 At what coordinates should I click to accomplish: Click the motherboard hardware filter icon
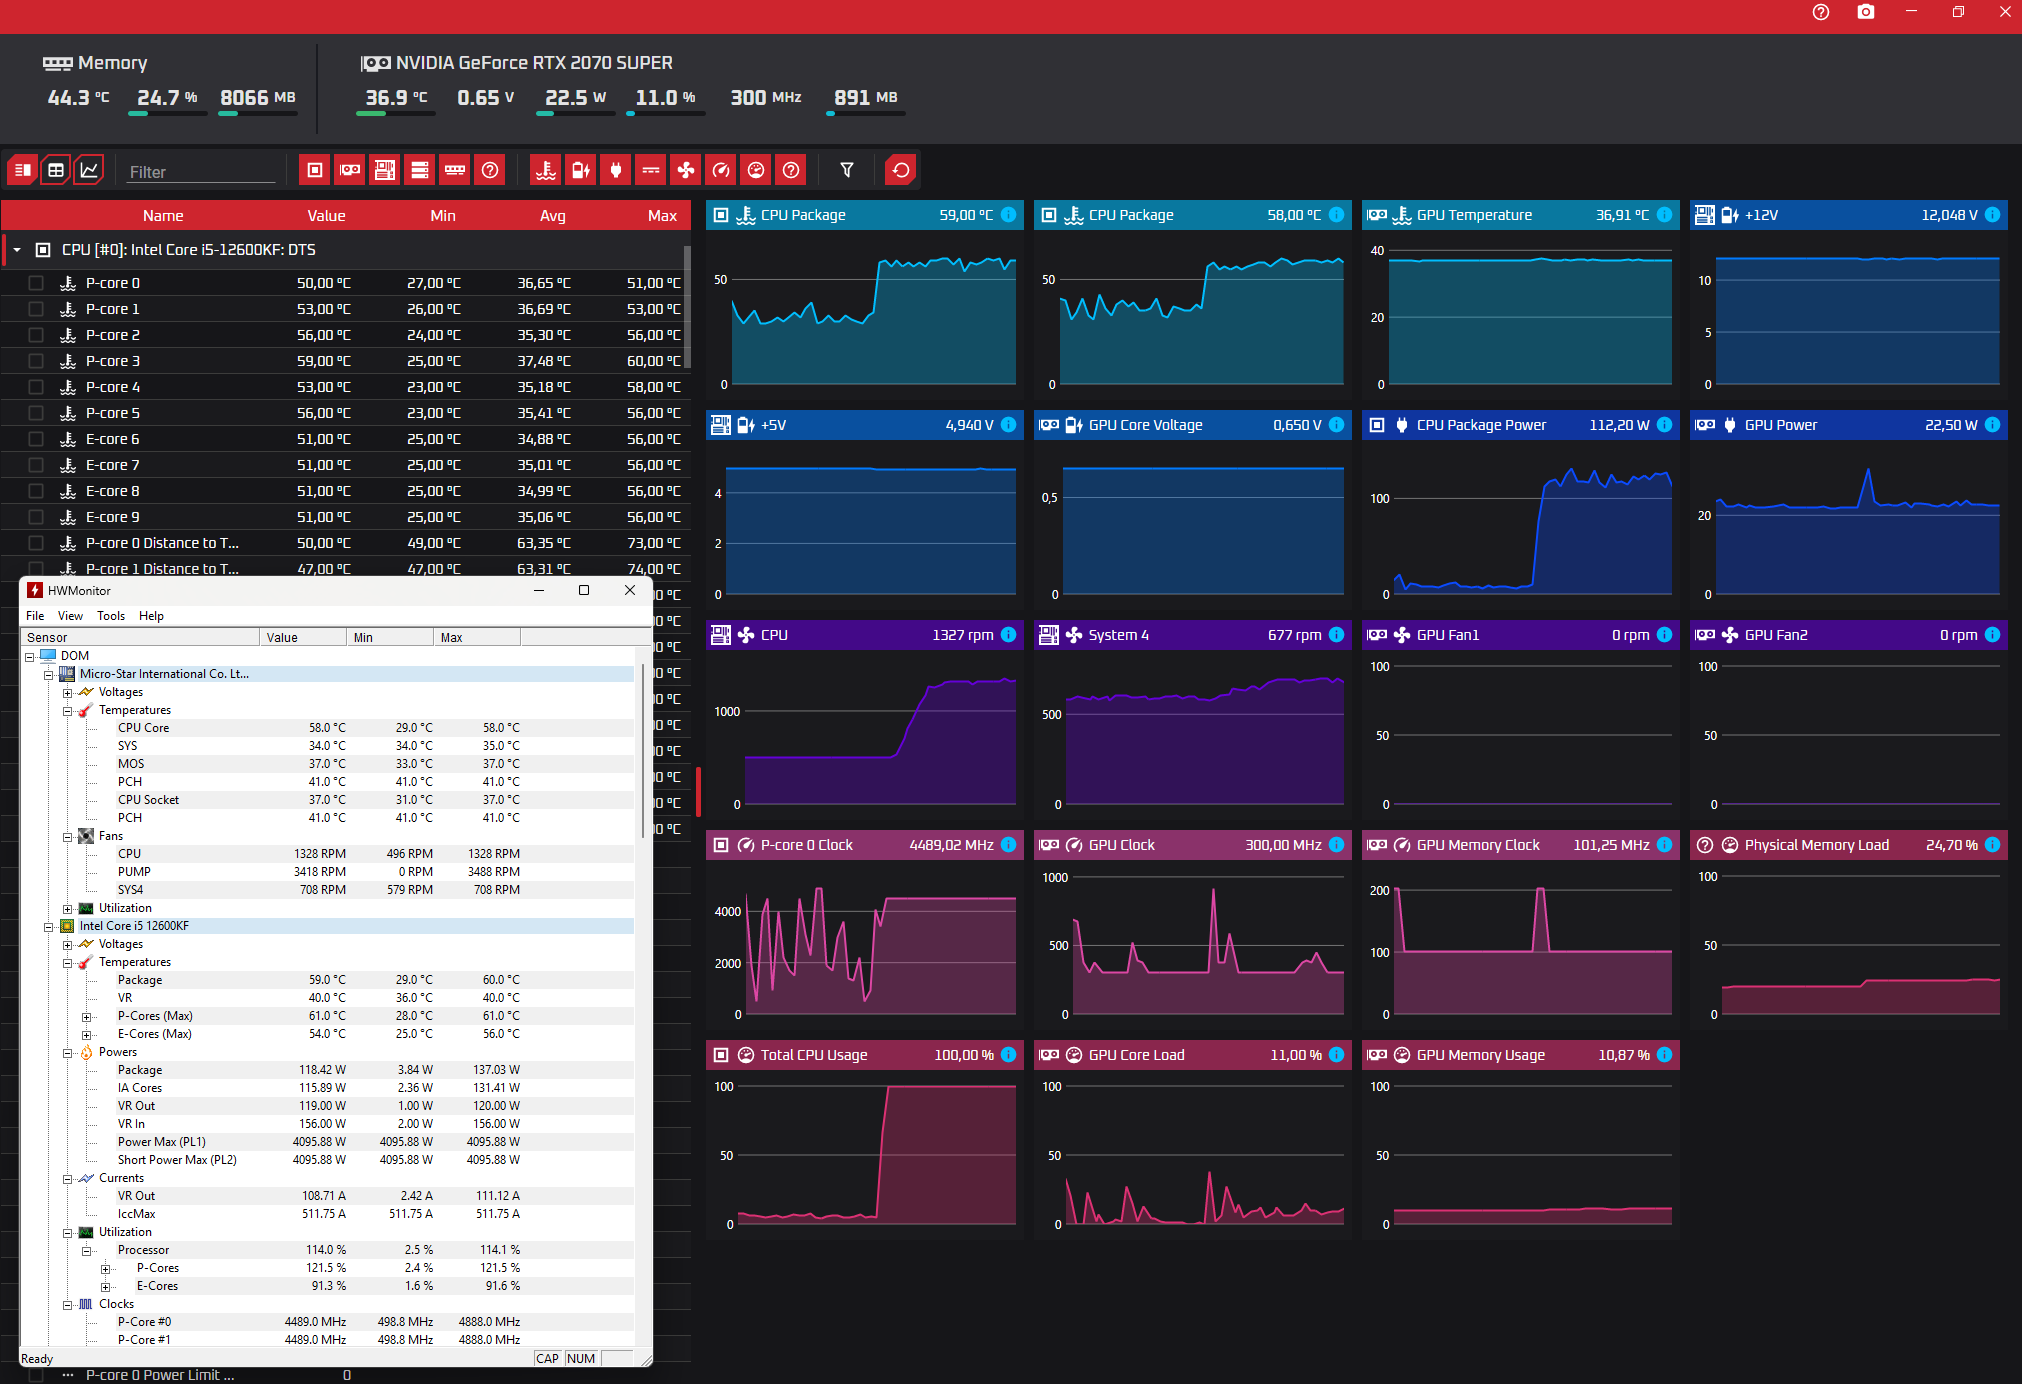[x=385, y=170]
